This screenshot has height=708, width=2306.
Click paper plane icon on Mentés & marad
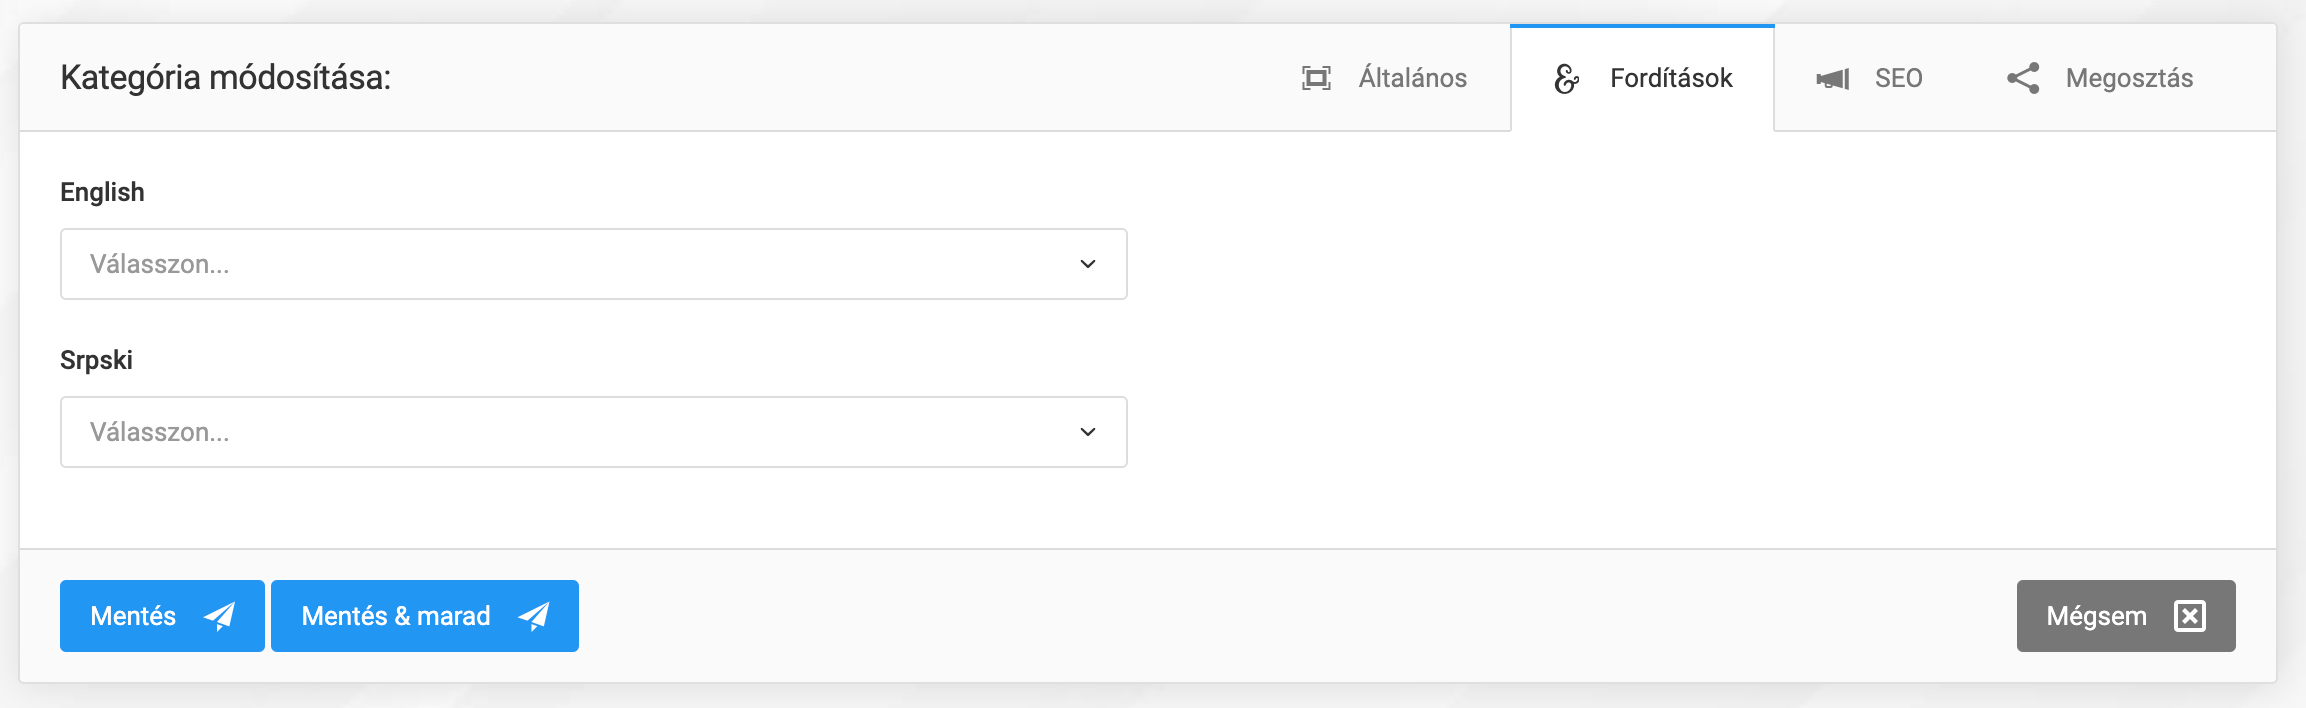click(x=534, y=616)
